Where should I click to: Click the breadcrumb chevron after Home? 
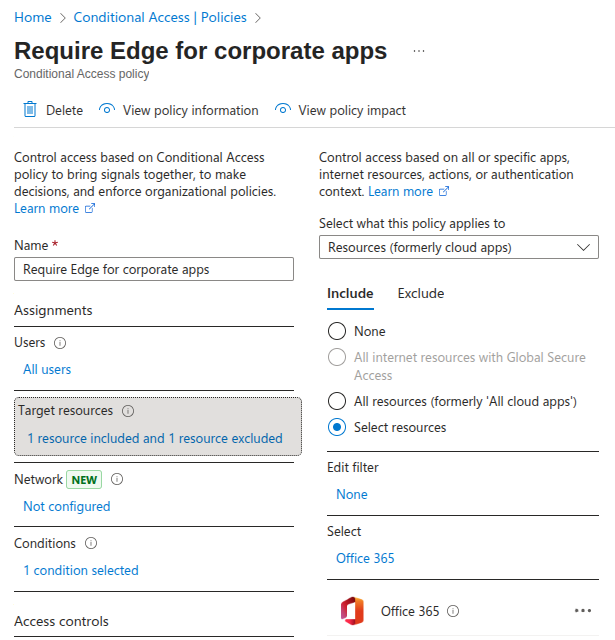(62, 18)
